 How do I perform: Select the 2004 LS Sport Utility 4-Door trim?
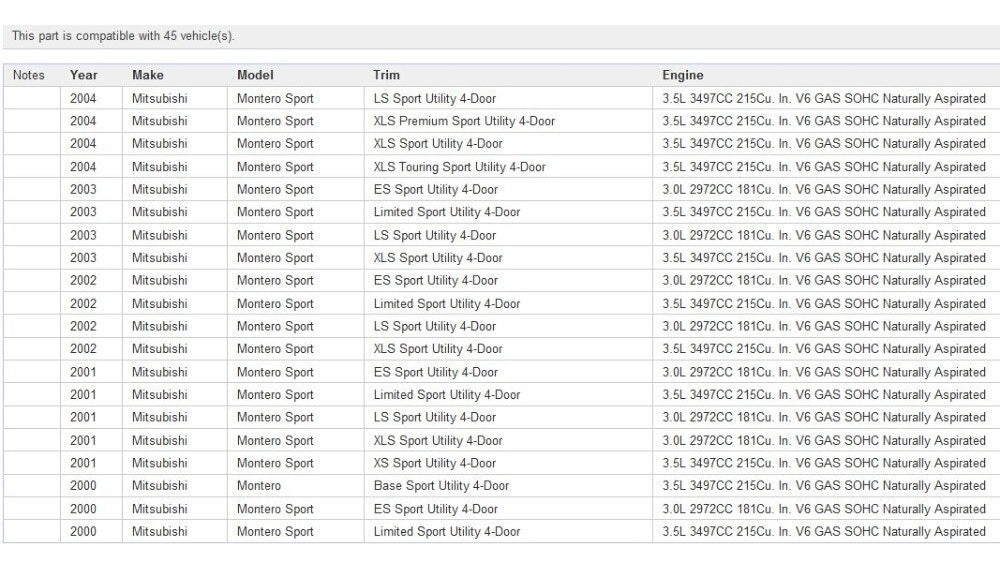(x=434, y=98)
